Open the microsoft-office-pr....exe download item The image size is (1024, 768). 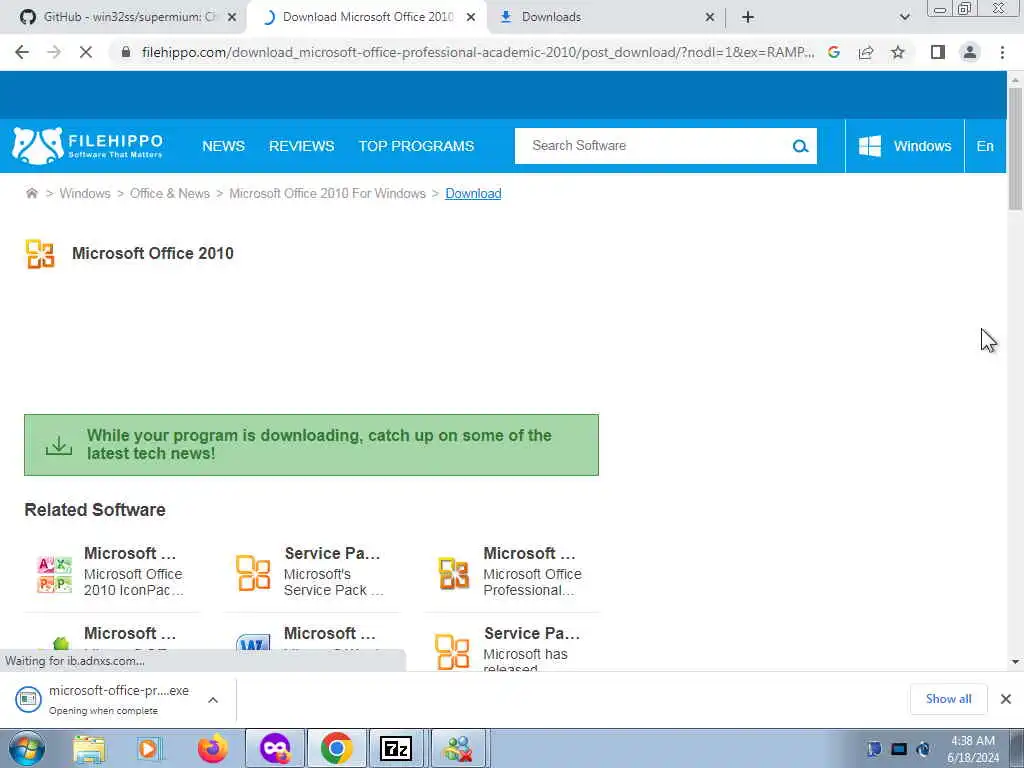[x=102, y=699]
